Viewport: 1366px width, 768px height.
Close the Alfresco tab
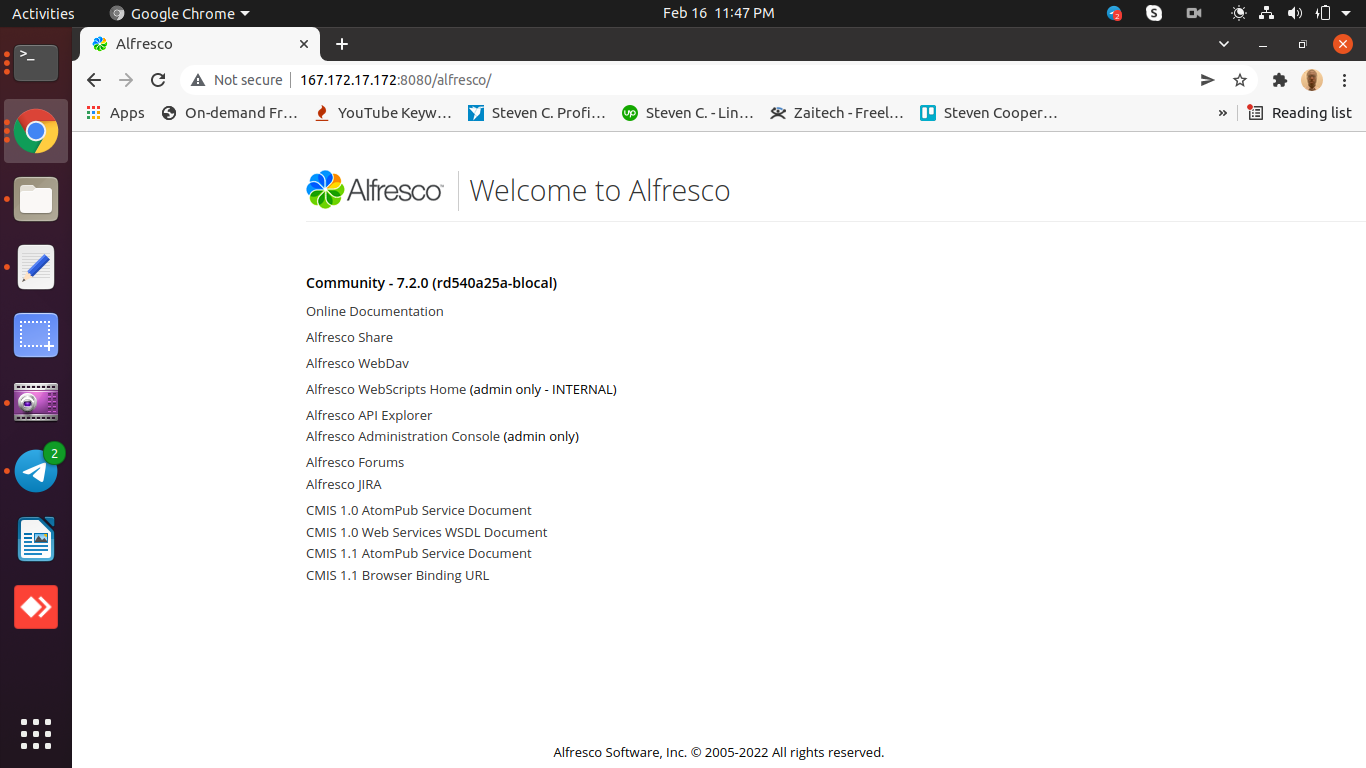304,44
